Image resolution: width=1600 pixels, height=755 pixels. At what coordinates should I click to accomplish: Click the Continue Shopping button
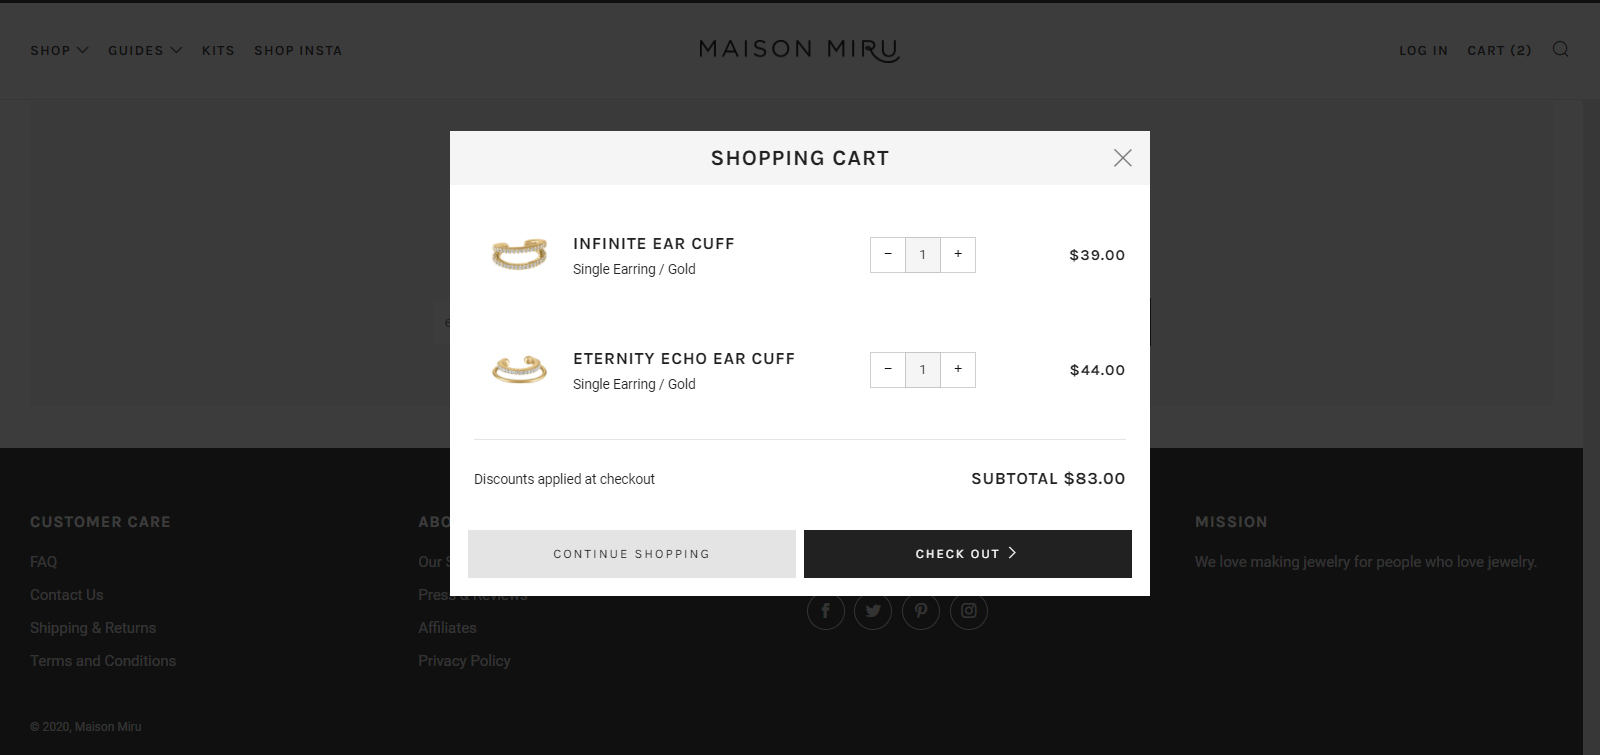pyautogui.click(x=632, y=554)
